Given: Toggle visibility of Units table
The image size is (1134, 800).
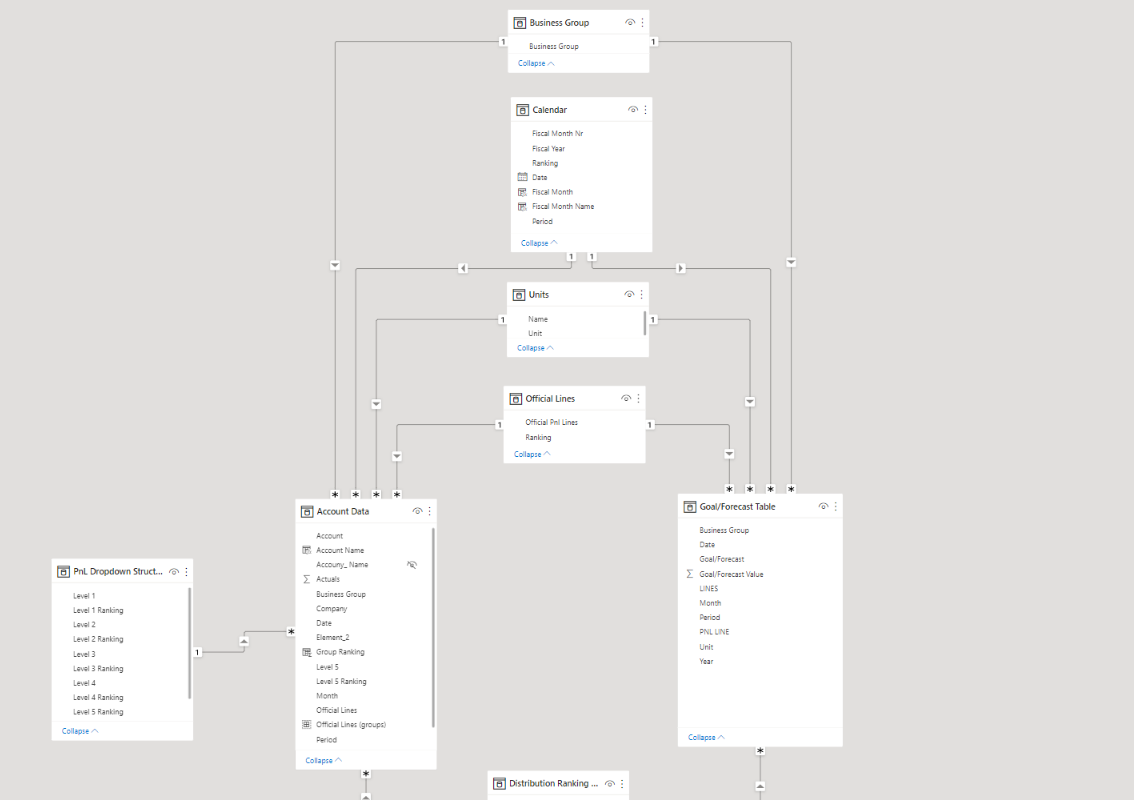Looking at the screenshot, I should point(629,295).
